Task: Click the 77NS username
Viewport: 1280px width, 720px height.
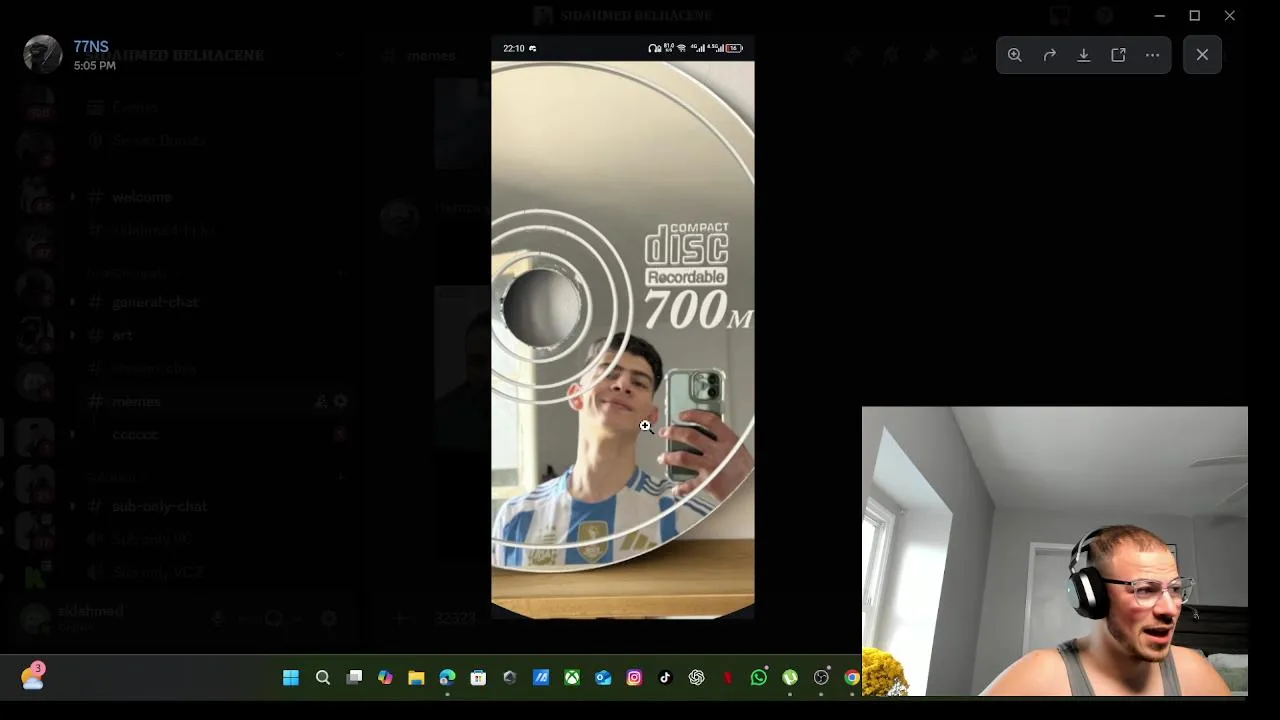Action: point(90,47)
